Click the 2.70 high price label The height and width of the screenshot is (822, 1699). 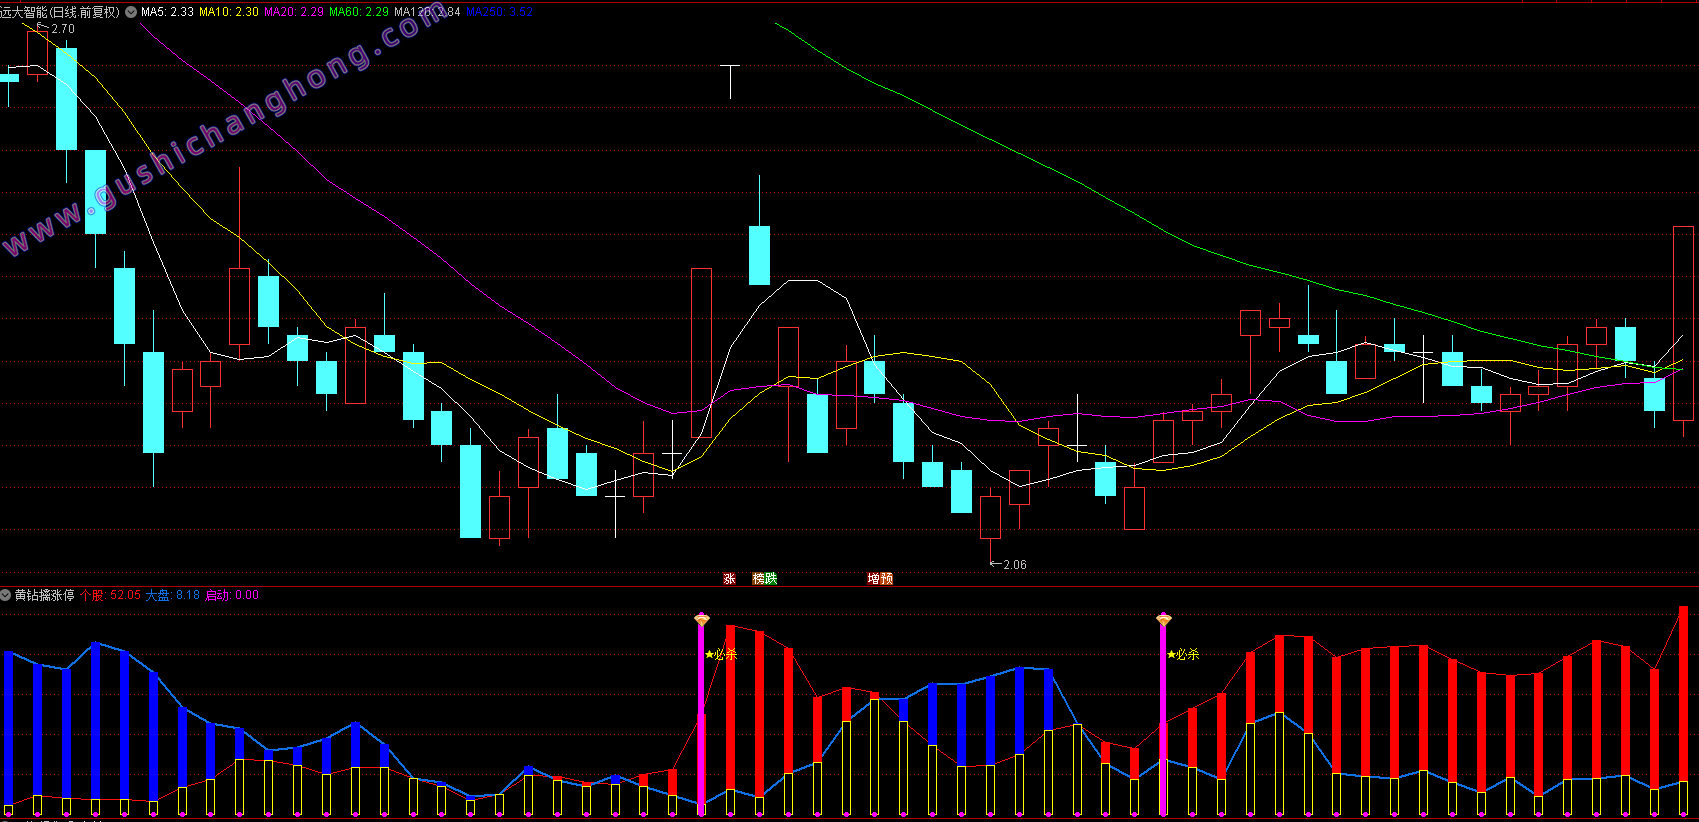(63, 29)
